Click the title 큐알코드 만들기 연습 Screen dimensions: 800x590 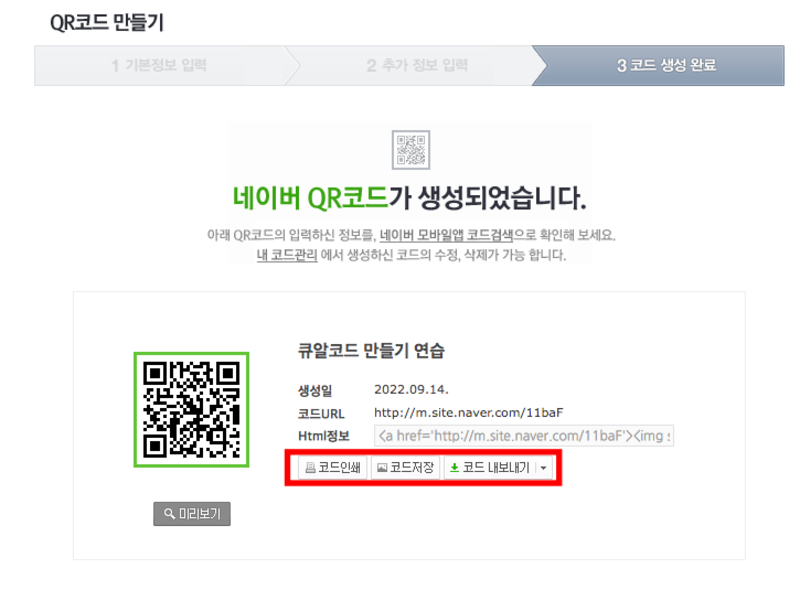pyautogui.click(x=371, y=351)
